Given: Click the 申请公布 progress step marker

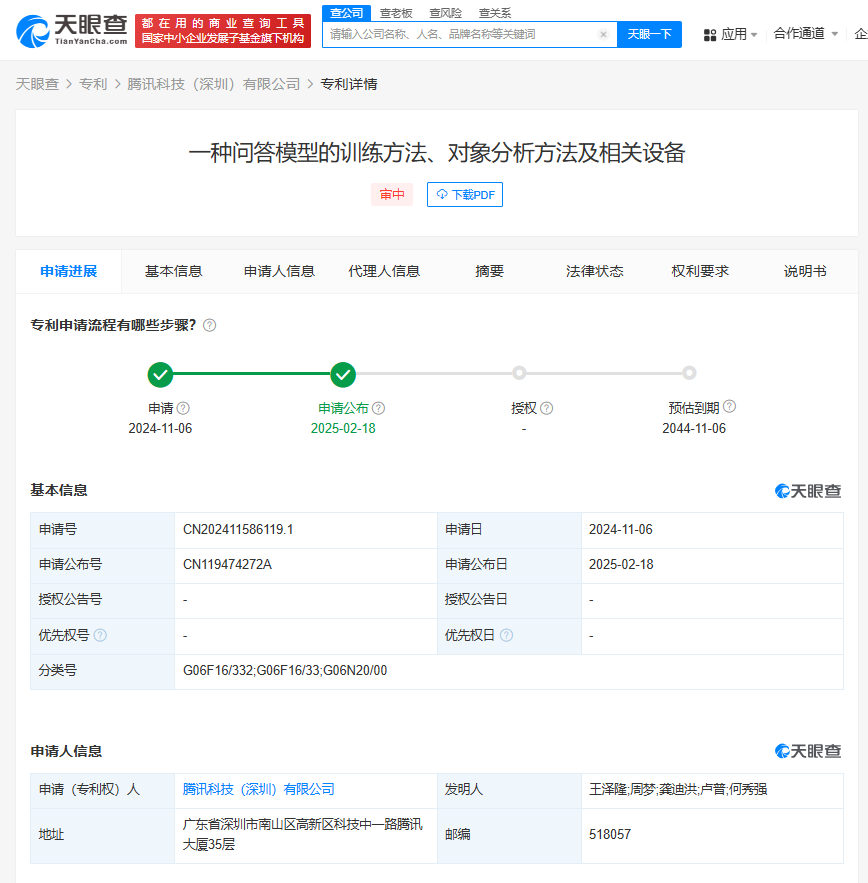Looking at the screenshot, I should (343, 375).
